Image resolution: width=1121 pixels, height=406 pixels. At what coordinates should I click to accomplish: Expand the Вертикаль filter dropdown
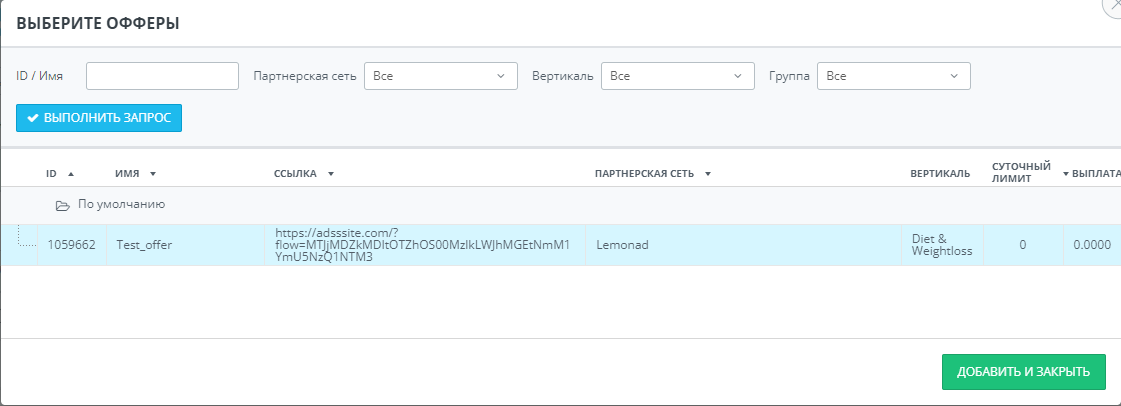pyautogui.click(x=677, y=76)
